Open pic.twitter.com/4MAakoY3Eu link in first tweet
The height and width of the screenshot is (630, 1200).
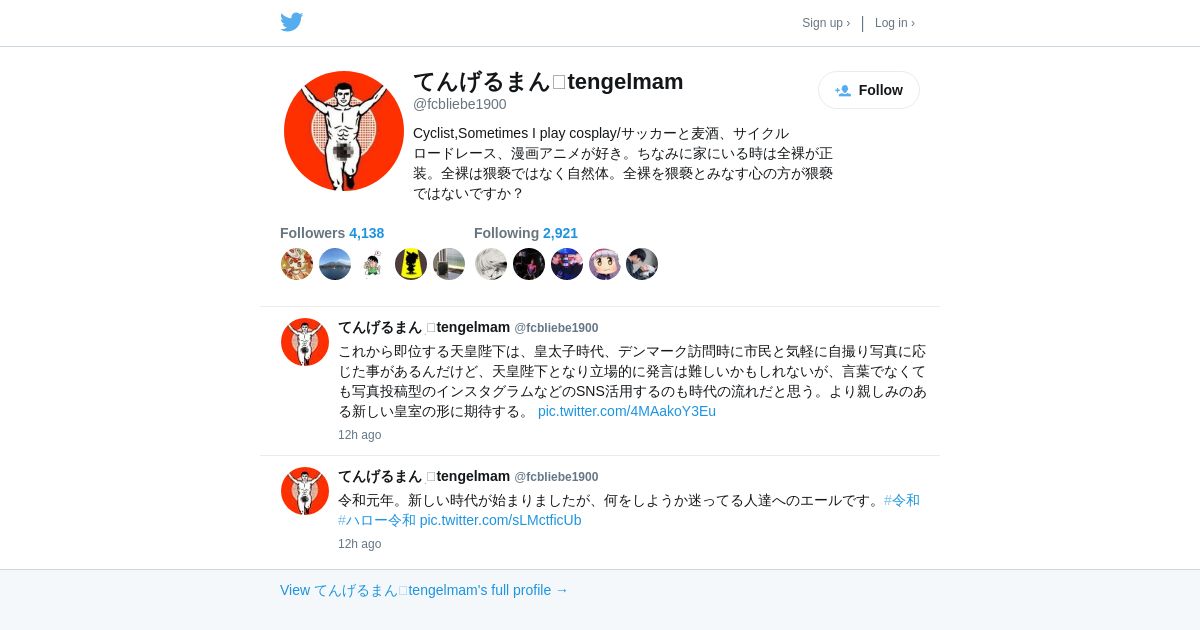pyautogui.click(x=627, y=411)
